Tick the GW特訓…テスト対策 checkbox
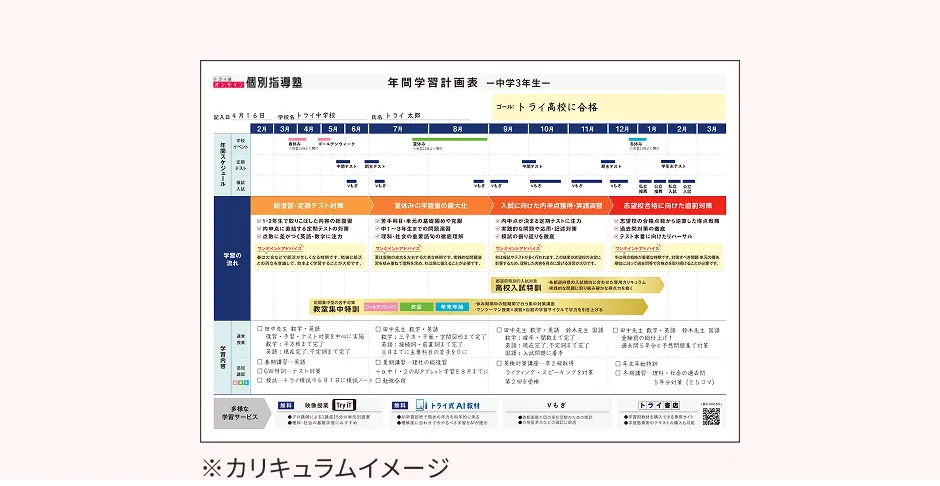The height and width of the screenshot is (486, 940). coord(260,371)
